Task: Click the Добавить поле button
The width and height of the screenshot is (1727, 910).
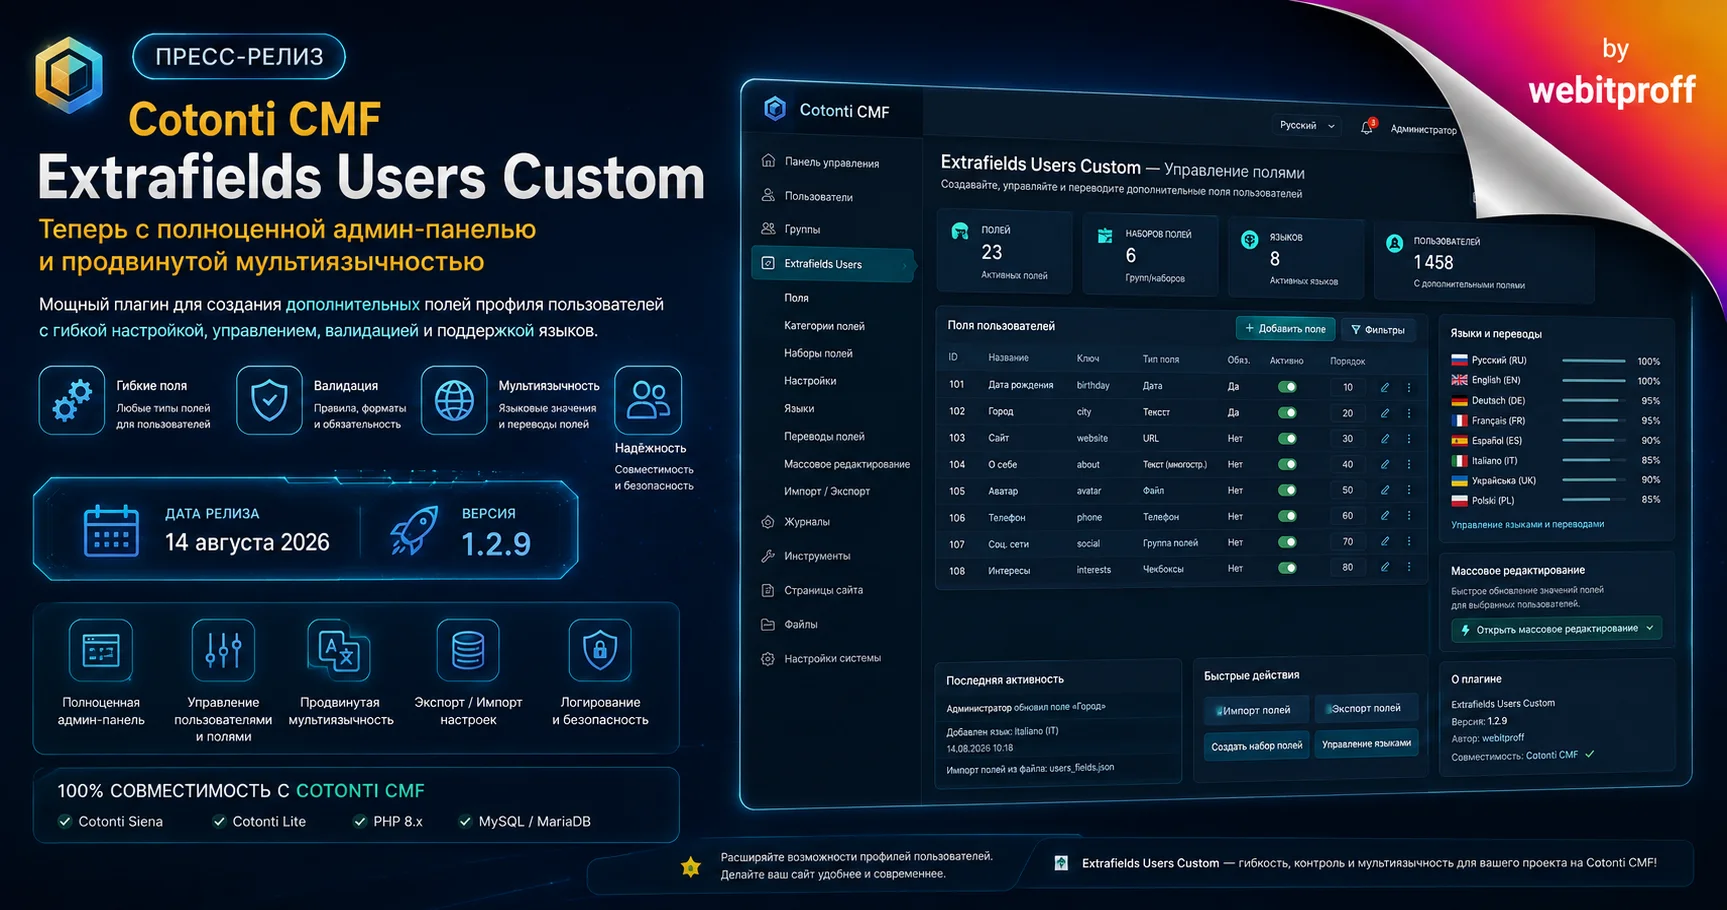Action: pos(1286,328)
